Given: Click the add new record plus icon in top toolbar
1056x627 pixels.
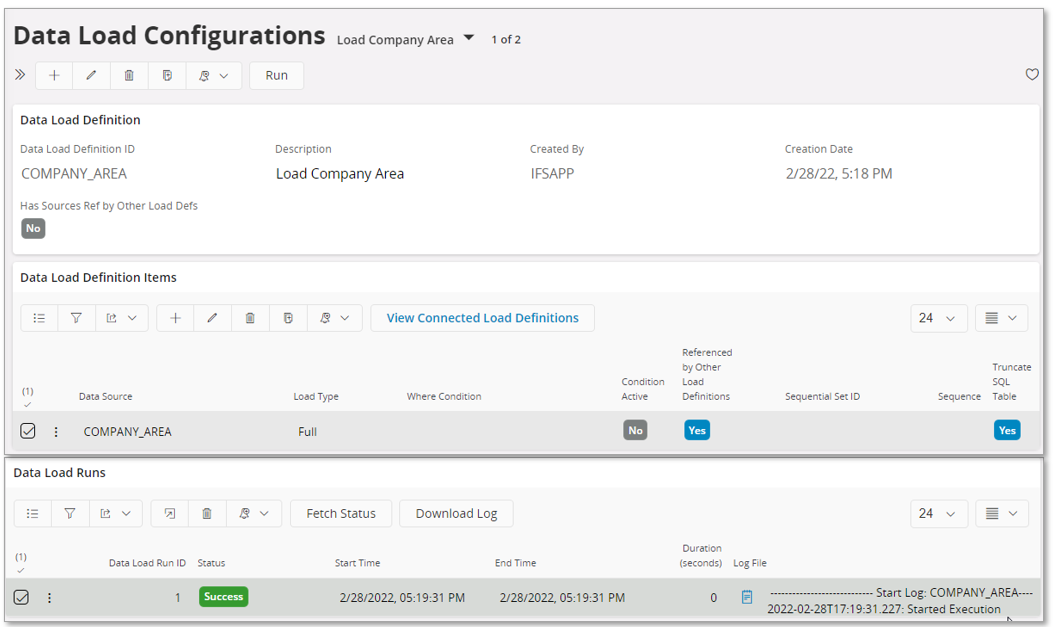Looking at the screenshot, I should point(54,75).
